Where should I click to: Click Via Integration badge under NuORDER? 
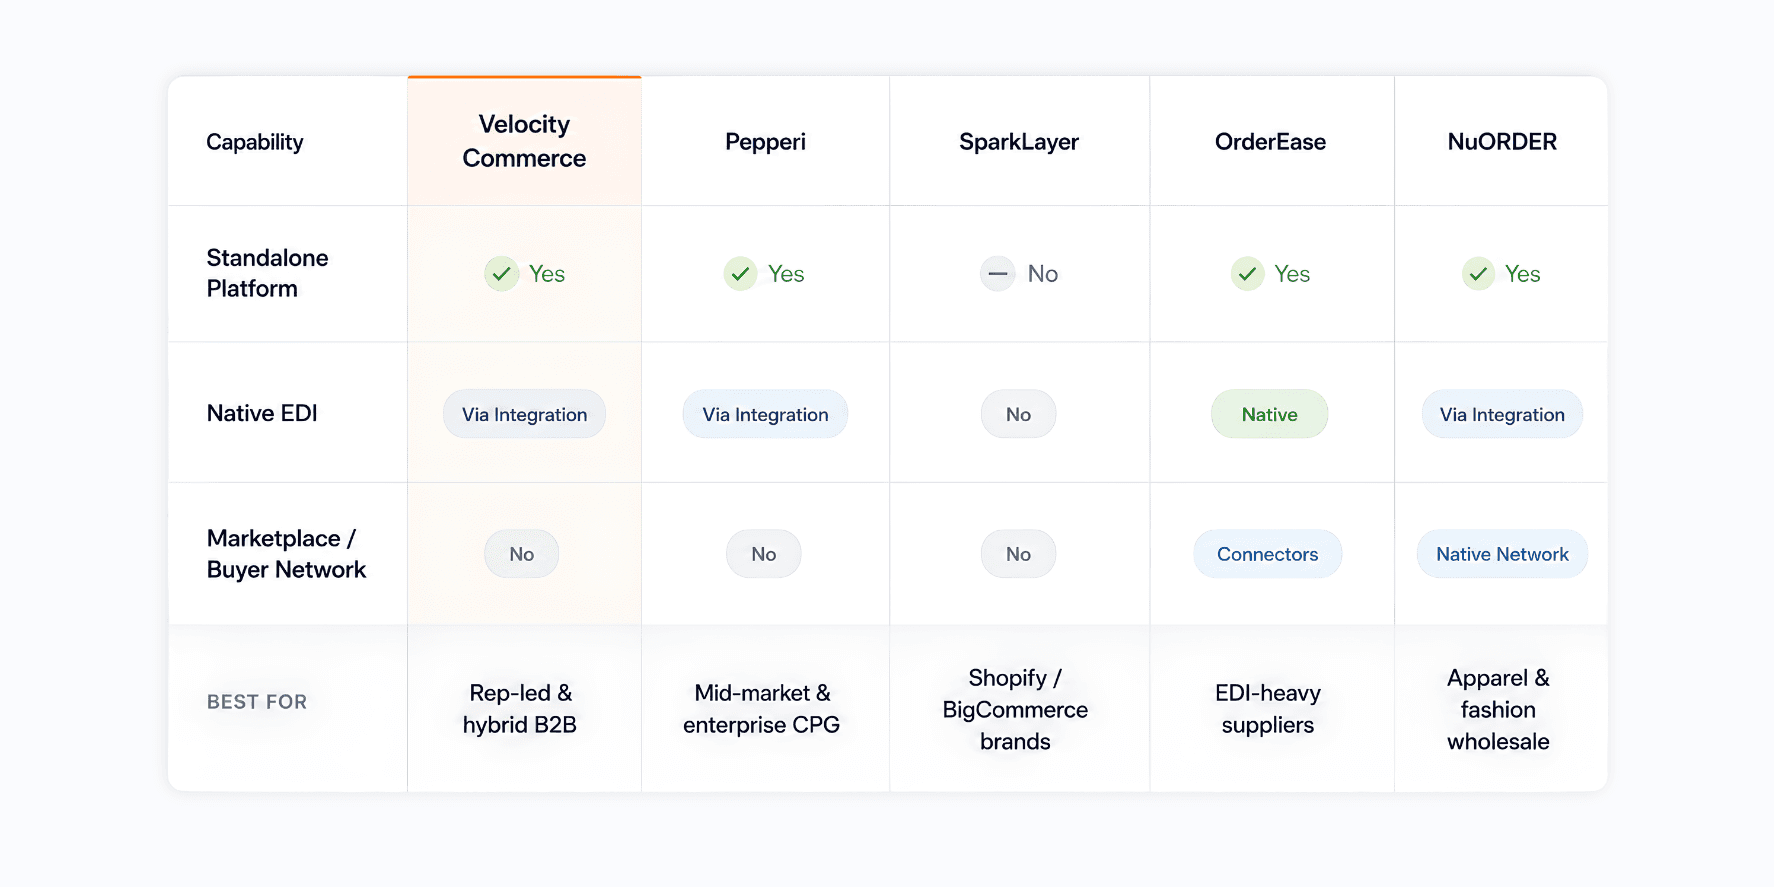[1502, 414]
